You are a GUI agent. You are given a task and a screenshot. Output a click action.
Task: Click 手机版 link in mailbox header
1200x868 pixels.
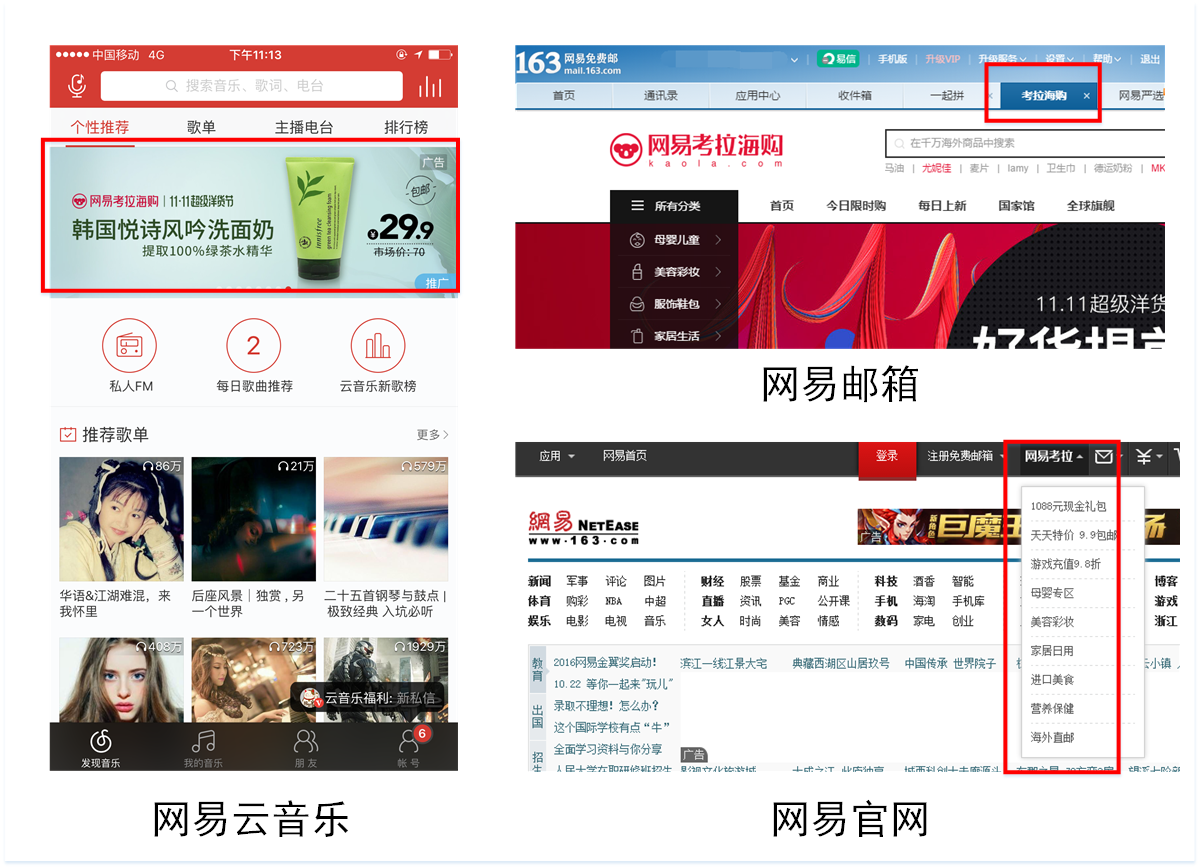(893, 59)
